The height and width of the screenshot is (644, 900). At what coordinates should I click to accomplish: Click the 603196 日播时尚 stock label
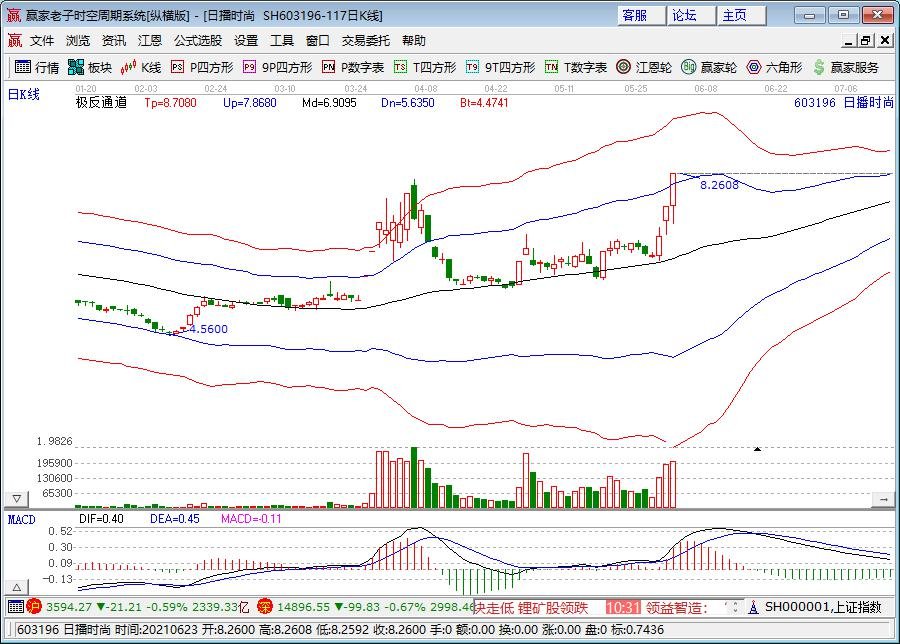(844, 103)
